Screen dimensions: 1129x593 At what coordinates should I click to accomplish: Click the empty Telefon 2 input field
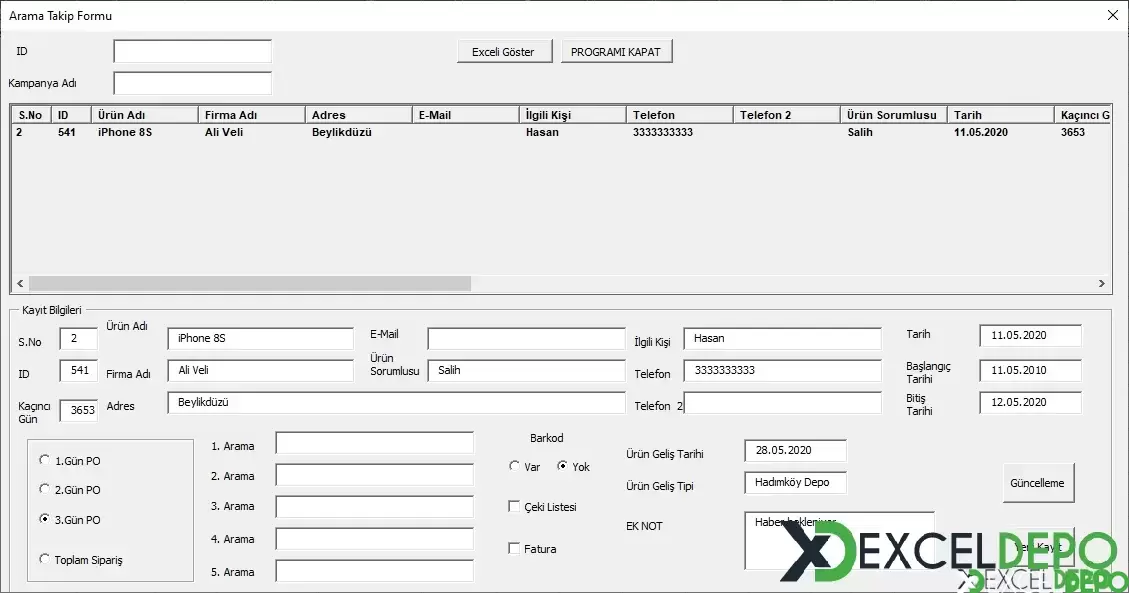(783, 402)
